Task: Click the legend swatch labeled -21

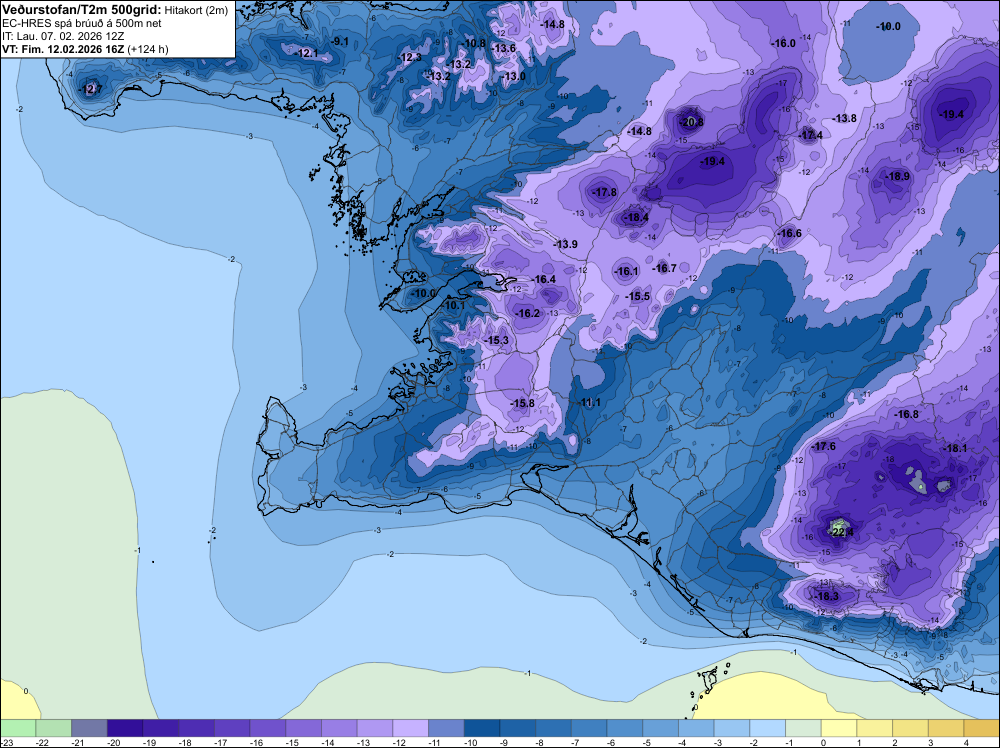Action: coord(89,728)
